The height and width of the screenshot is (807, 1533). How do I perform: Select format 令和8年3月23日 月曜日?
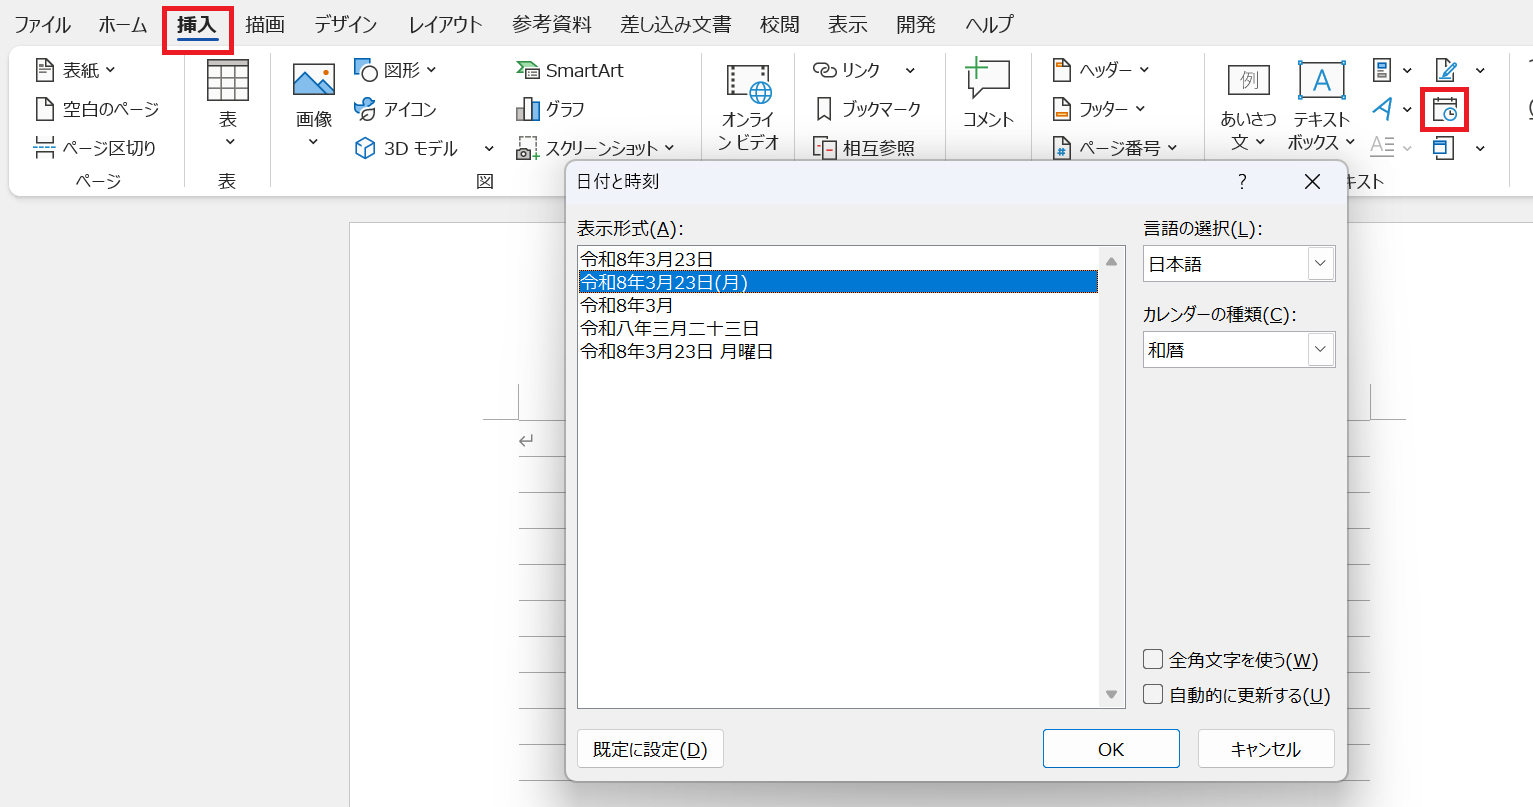point(838,351)
